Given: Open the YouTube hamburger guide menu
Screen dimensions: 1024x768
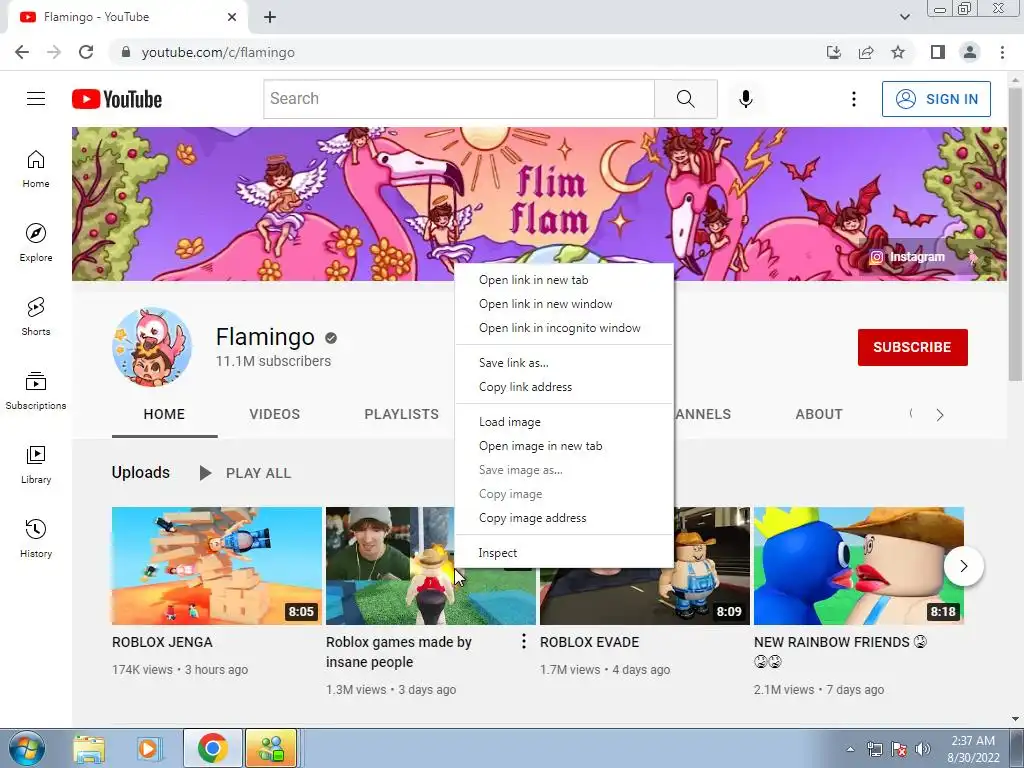Looking at the screenshot, I should pyautogui.click(x=36, y=99).
